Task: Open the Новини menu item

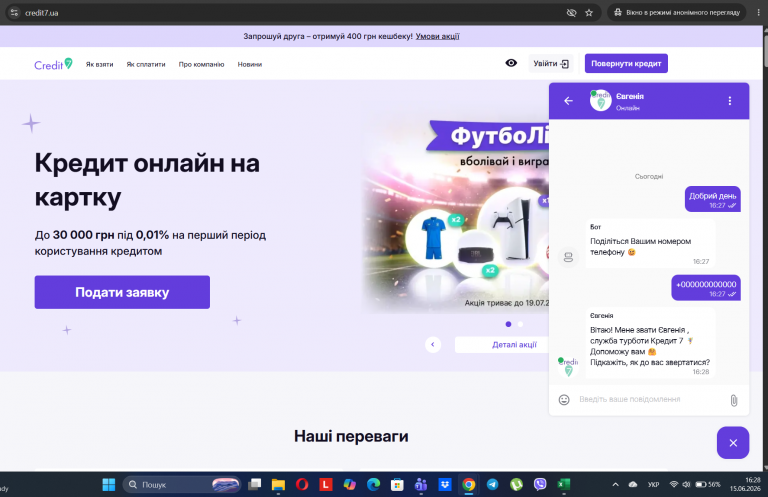Action: click(250, 64)
